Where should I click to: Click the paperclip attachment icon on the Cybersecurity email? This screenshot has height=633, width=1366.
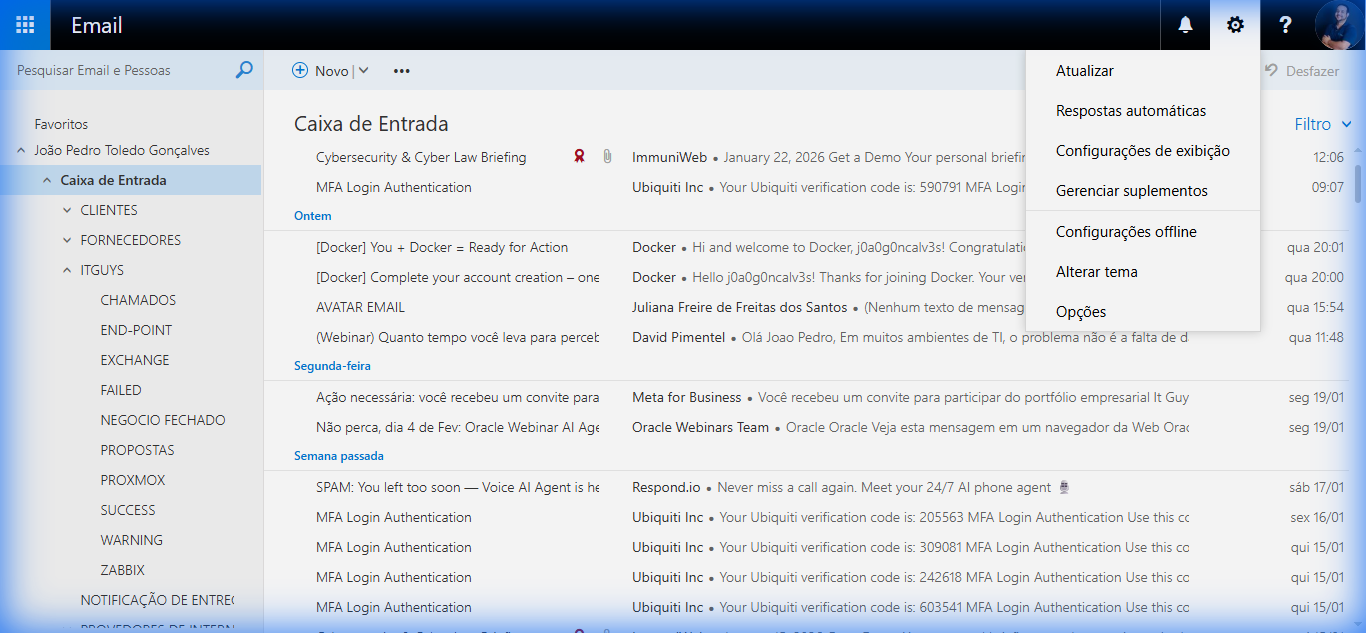pos(606,156)
